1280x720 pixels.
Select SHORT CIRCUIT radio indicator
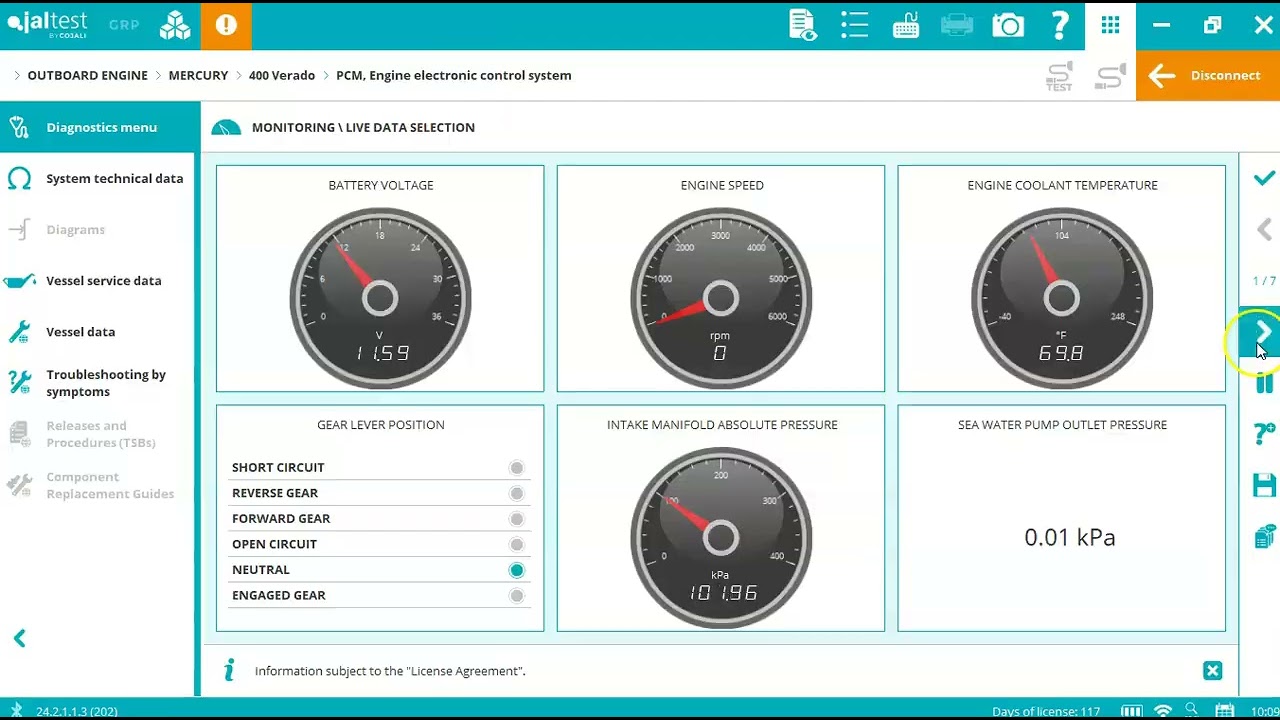pyautogui.click(x=516, y=467)
